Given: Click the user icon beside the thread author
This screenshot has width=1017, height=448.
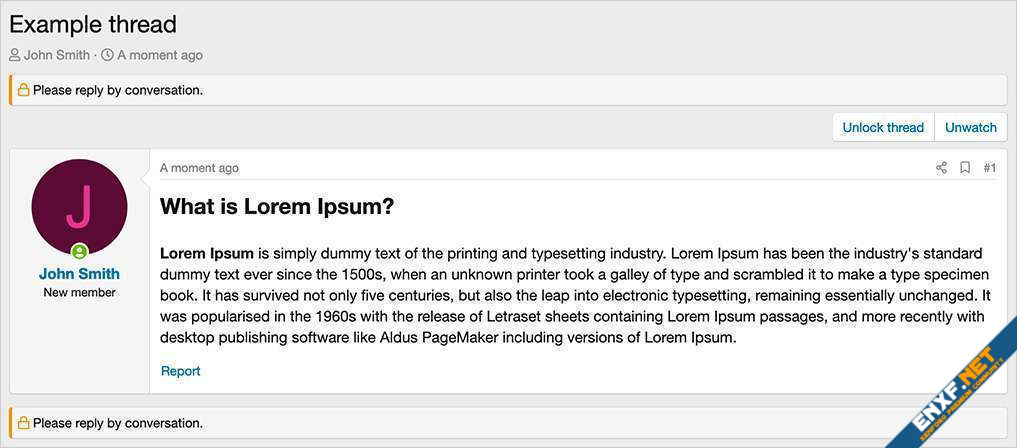Looking at the screenshot, I should [15, 55].
